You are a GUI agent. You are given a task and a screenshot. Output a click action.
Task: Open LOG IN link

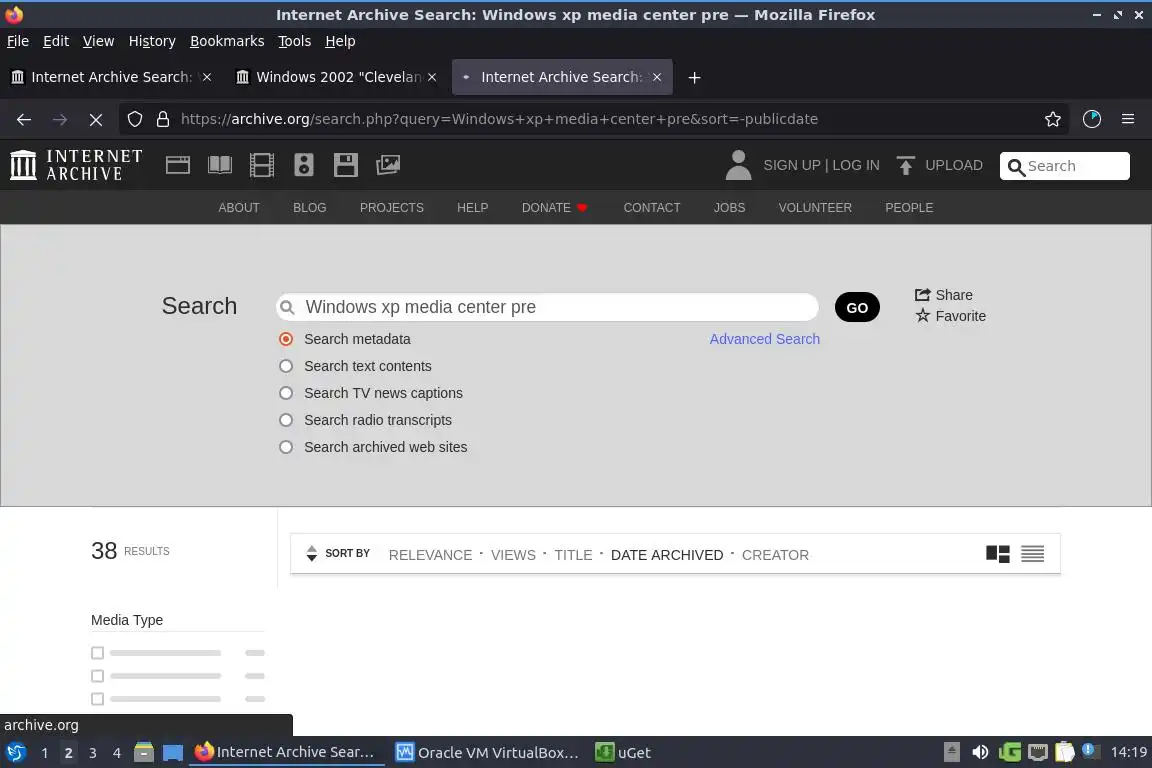tap(855, 165)
